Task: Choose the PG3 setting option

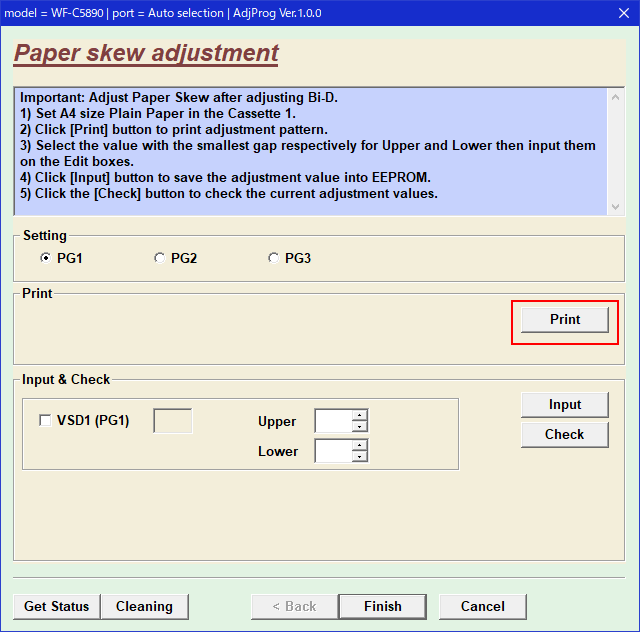Action: click(274, 258)
